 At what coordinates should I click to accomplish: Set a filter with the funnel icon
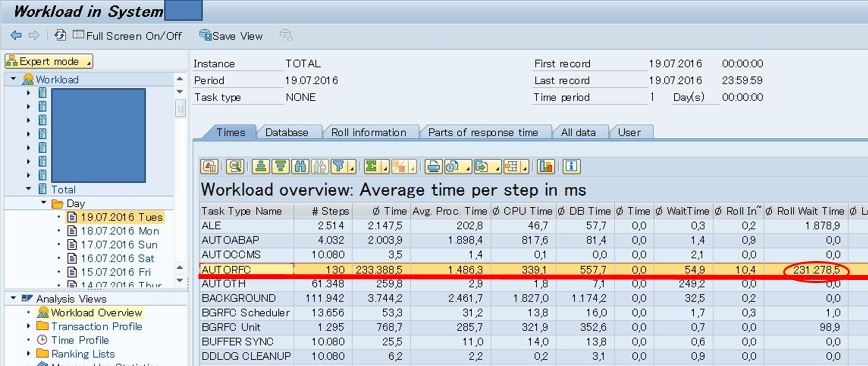coord(338,166)
